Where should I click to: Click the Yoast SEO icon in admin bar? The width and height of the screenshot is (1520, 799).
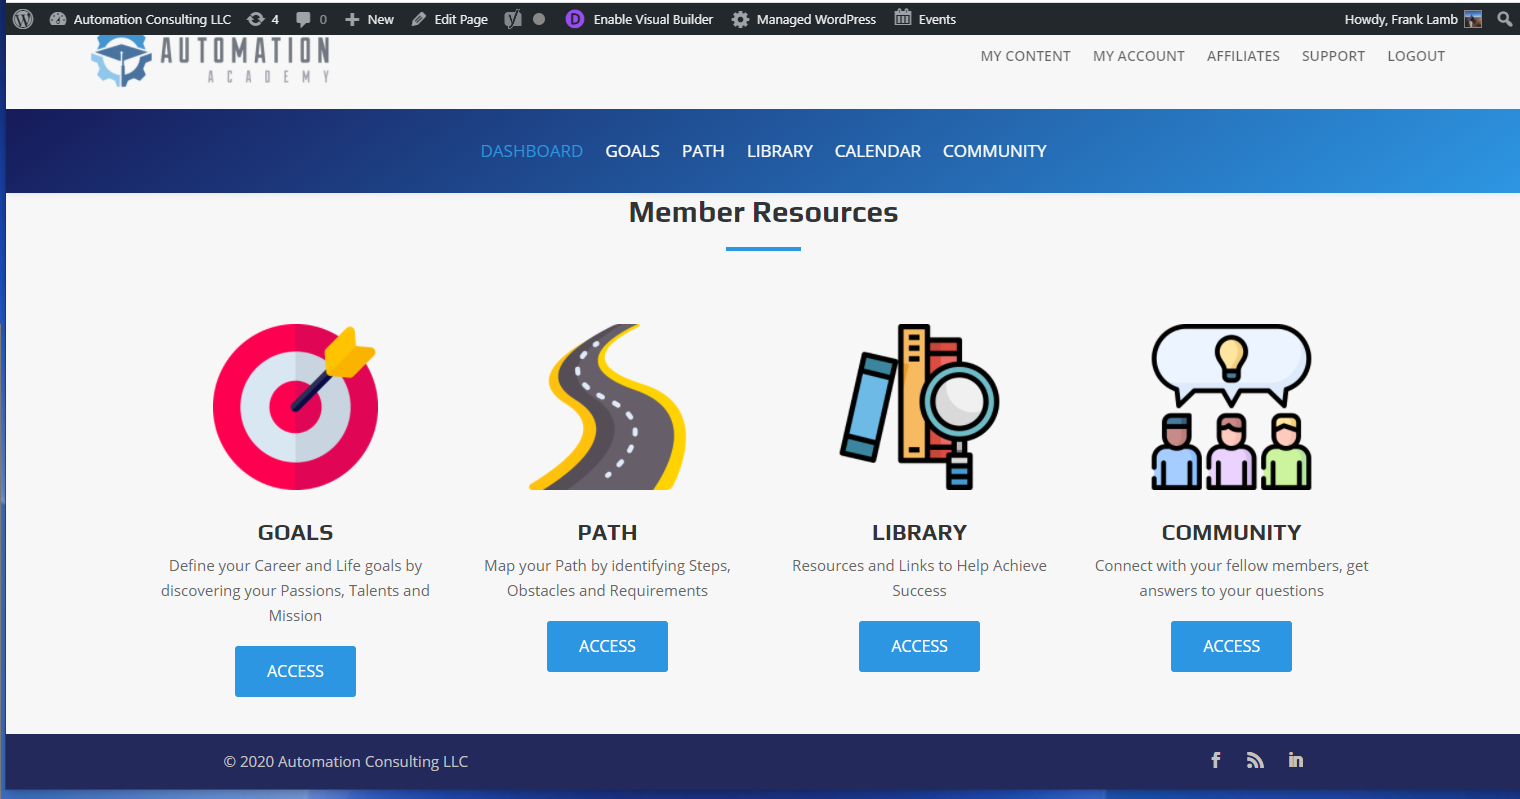click(512, 18)
